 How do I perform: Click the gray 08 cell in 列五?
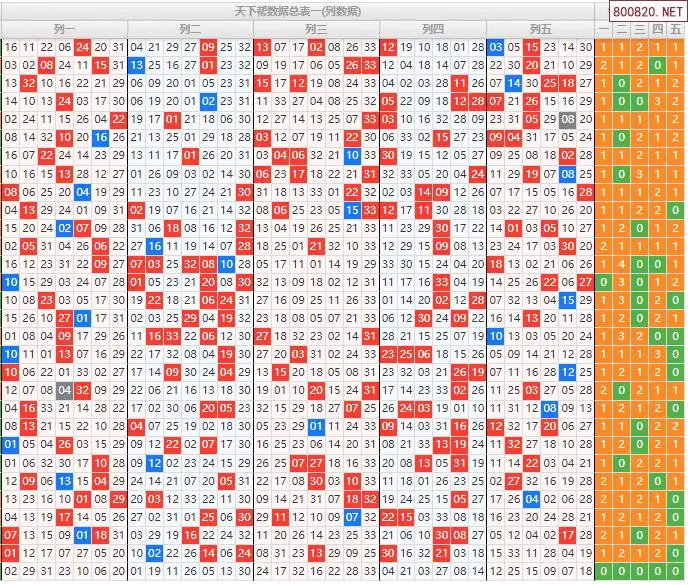tap(568, 119)
